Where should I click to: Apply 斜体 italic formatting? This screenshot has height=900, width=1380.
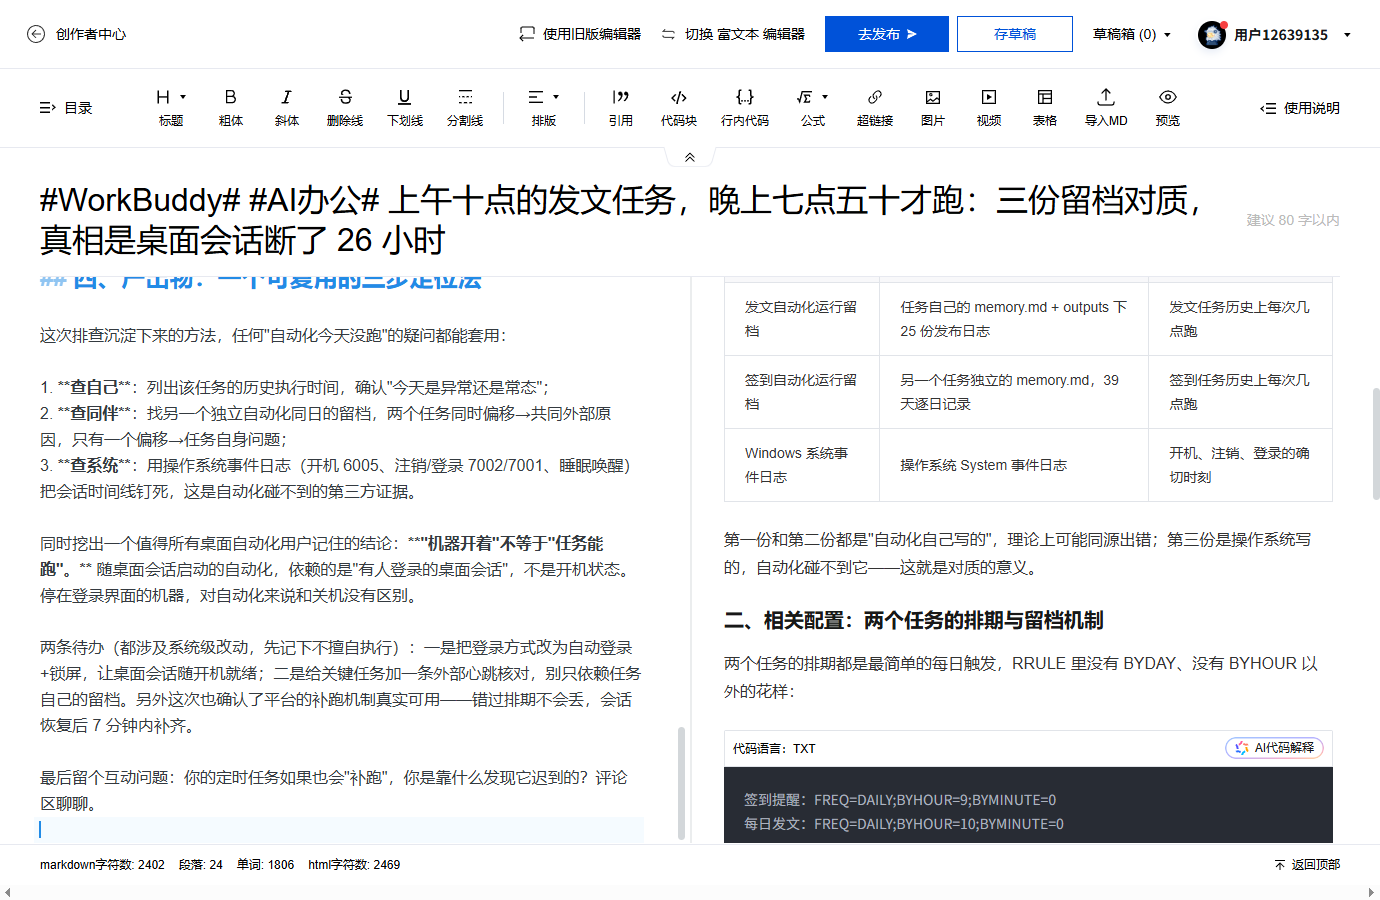click(287, 107)
